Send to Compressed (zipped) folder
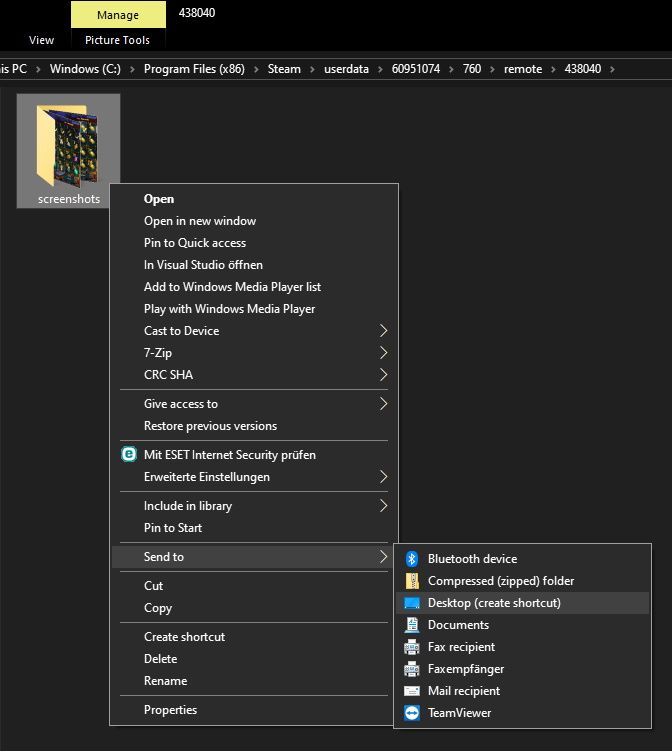The image size is (672, 751). click(x=523, y=580)
